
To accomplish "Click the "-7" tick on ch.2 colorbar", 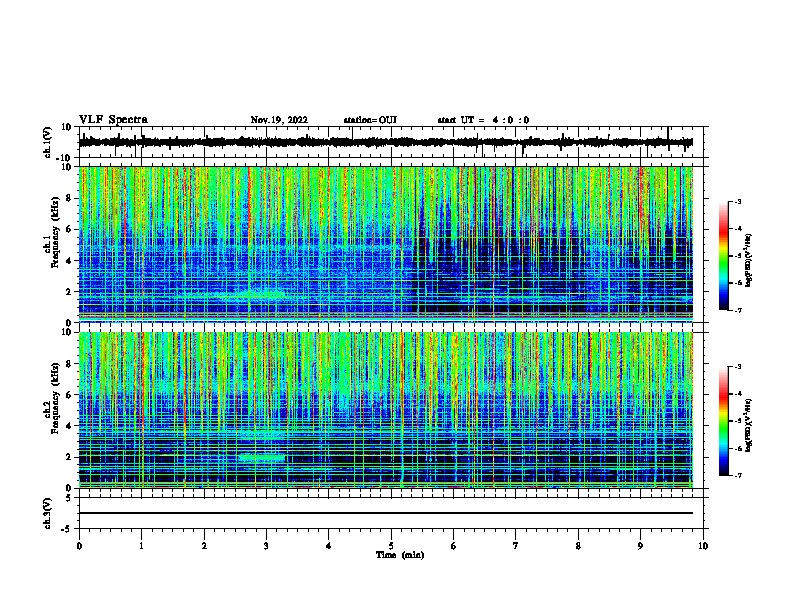I will (737, 475).
